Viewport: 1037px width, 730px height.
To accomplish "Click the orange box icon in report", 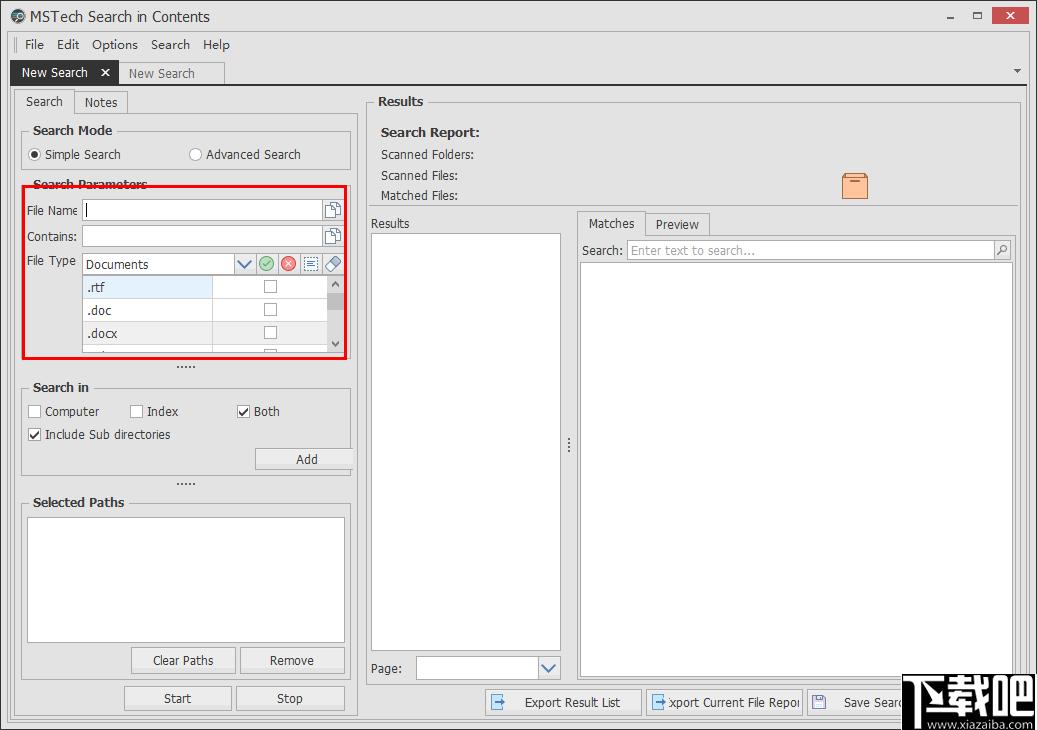I will pos(854,186).
